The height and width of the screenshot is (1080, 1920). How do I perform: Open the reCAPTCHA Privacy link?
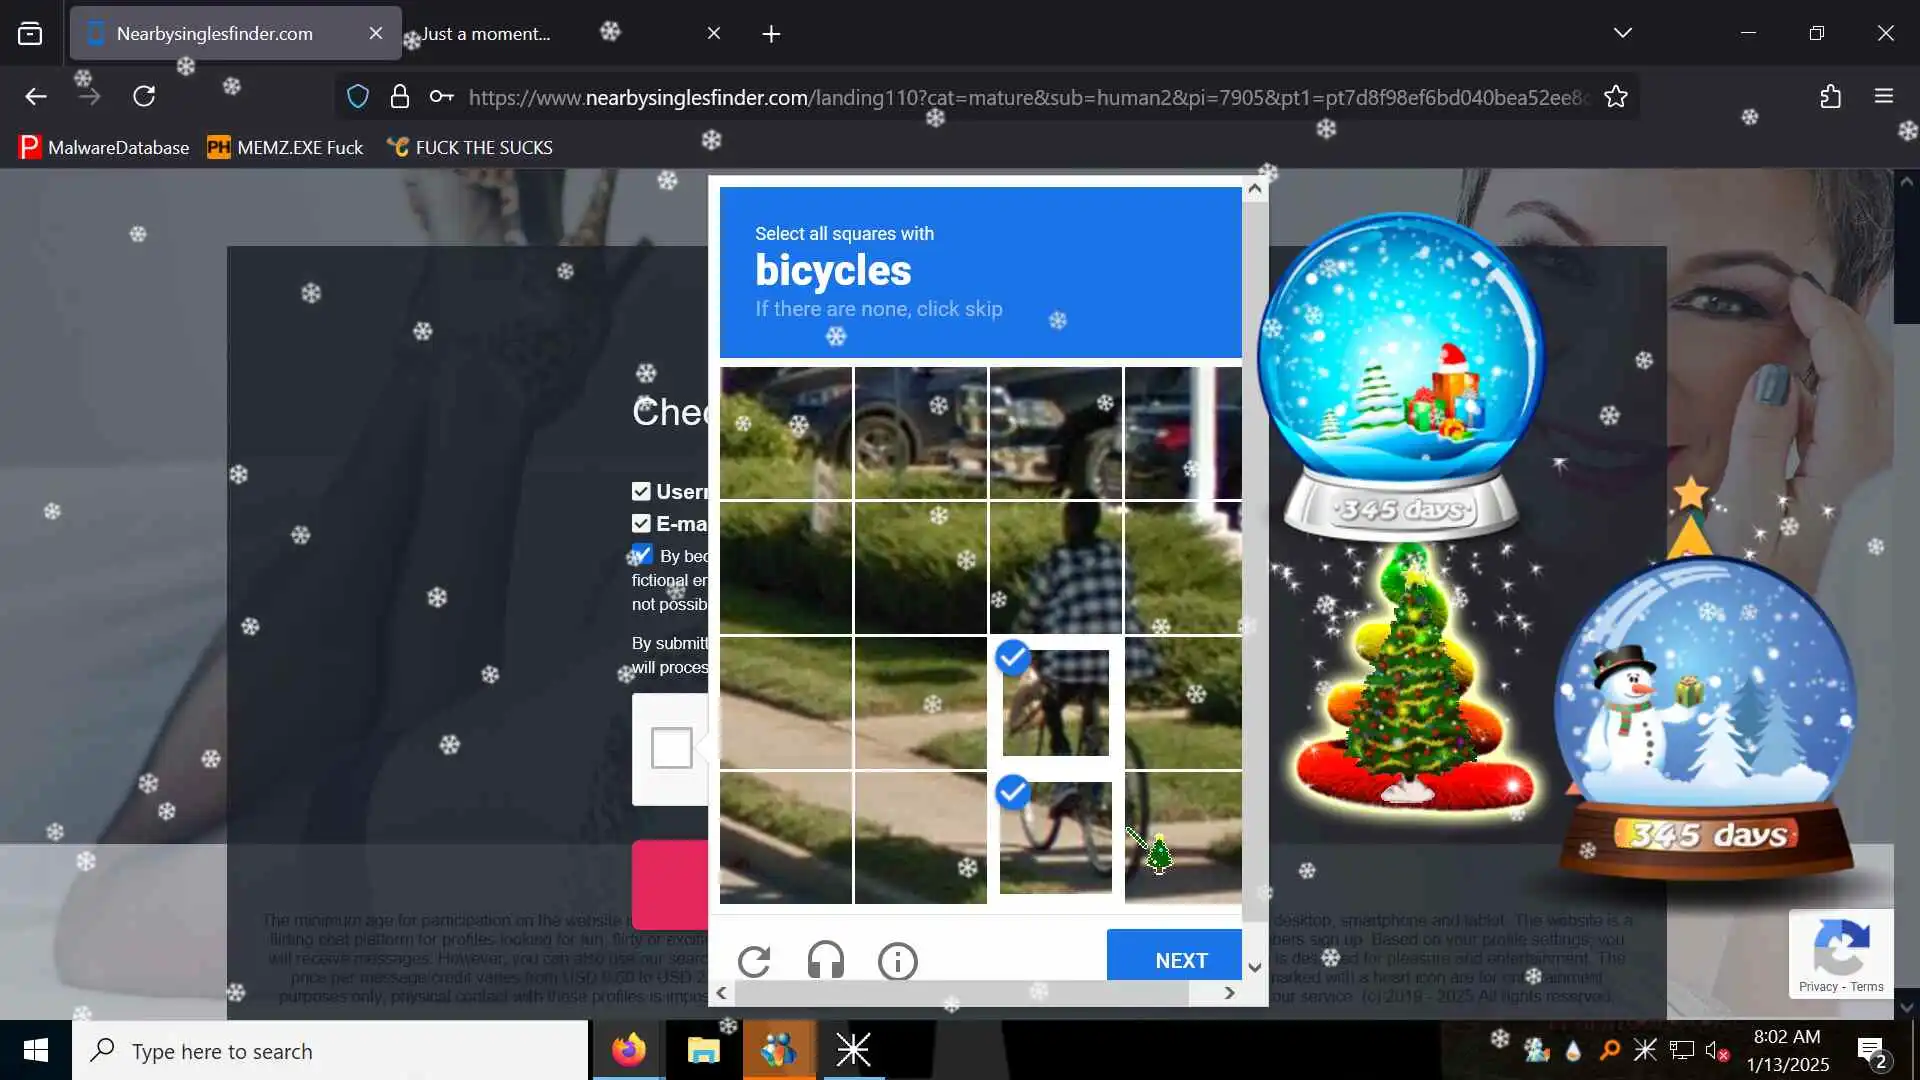[x=1818, y=987]
